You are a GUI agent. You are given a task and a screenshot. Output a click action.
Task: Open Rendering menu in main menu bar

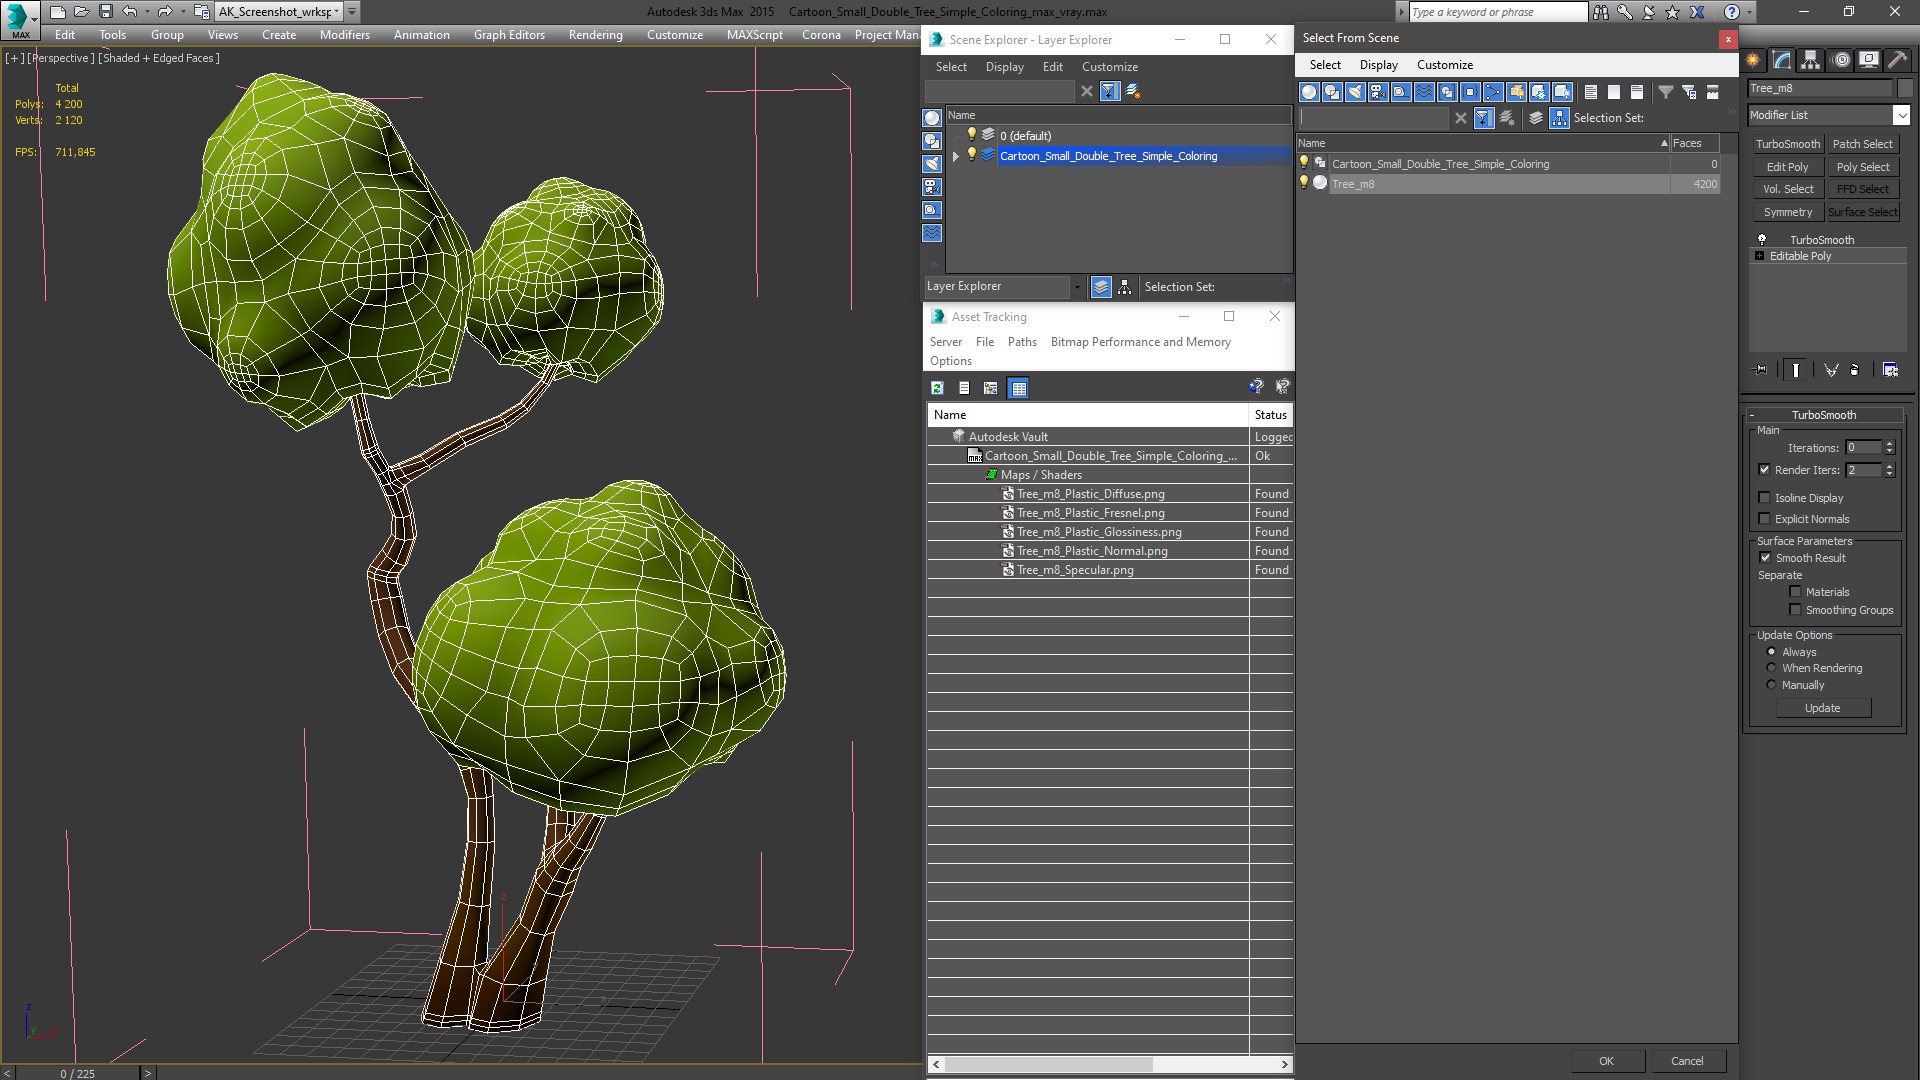(x=595, y=35)
